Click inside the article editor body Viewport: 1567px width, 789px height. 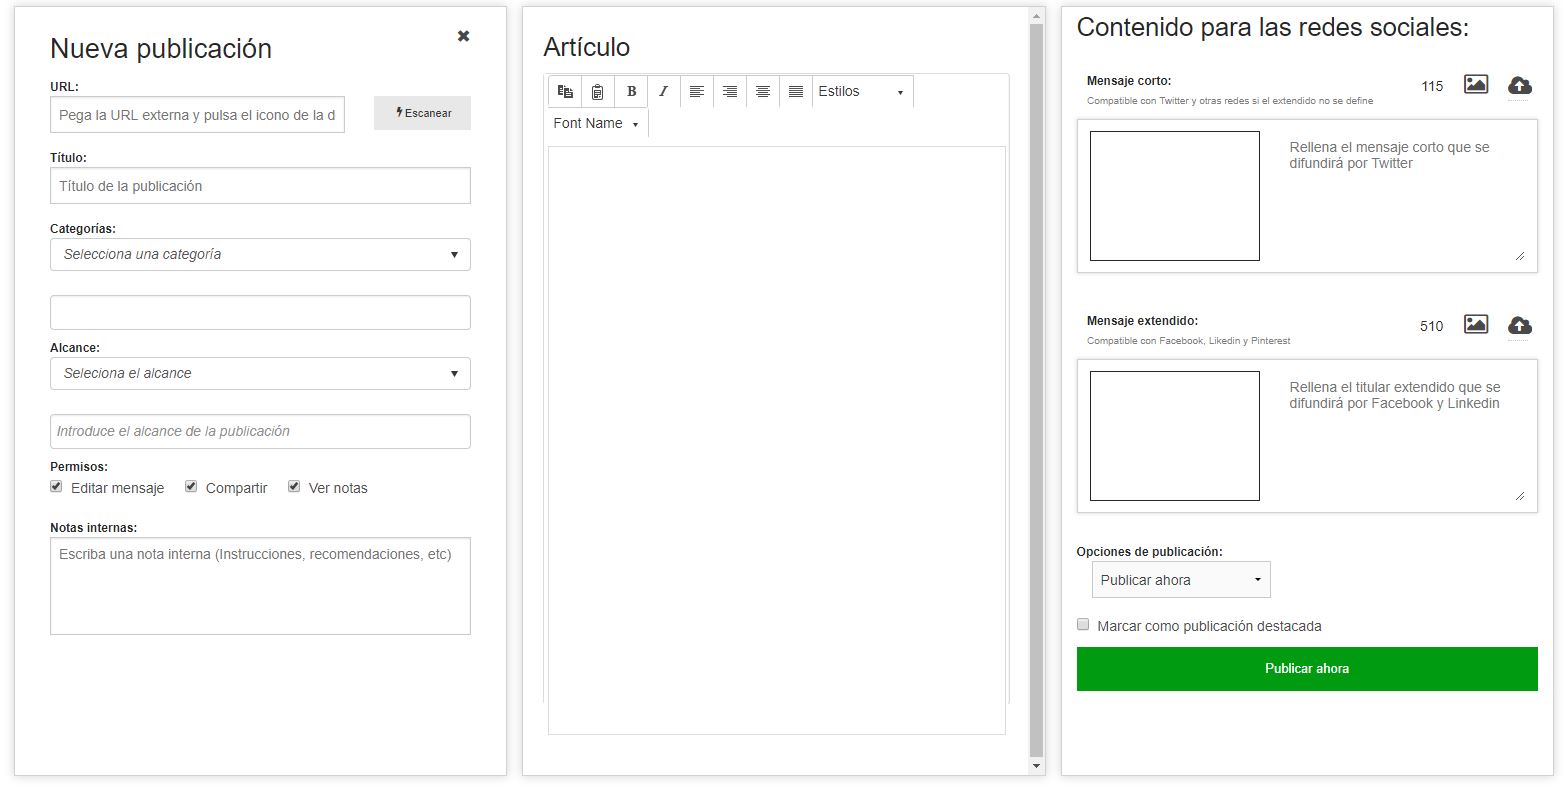pyautogui.click(x=777, y=440)
